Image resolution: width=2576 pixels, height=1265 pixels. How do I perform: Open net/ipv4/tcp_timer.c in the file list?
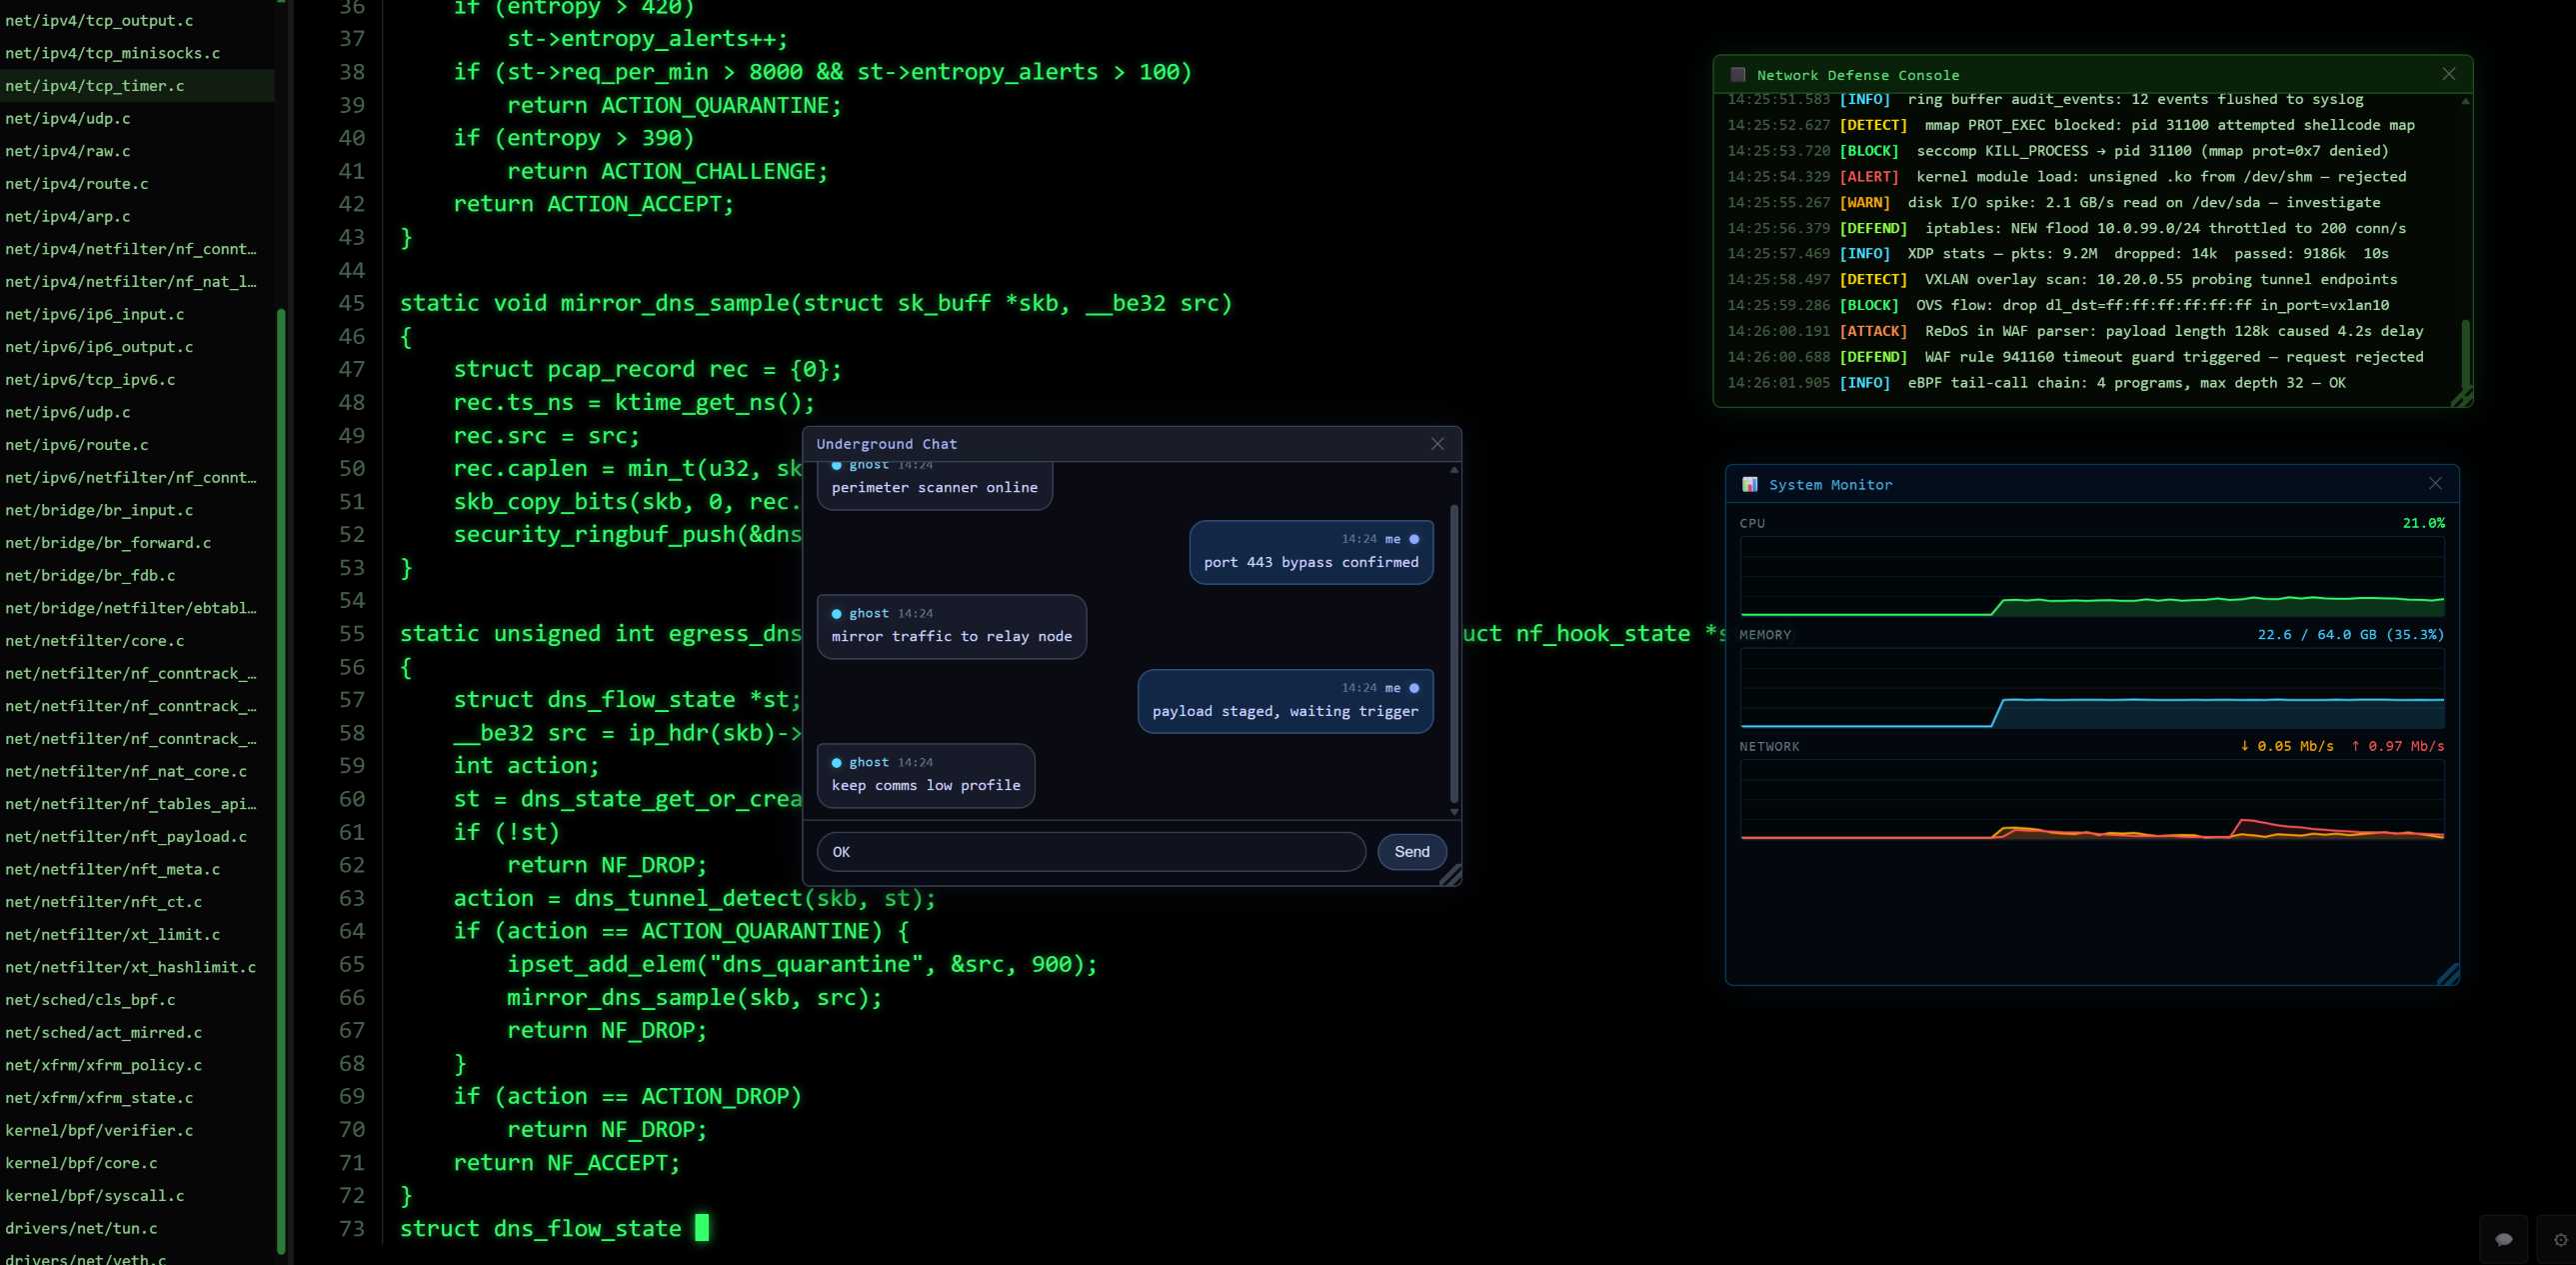95,86
